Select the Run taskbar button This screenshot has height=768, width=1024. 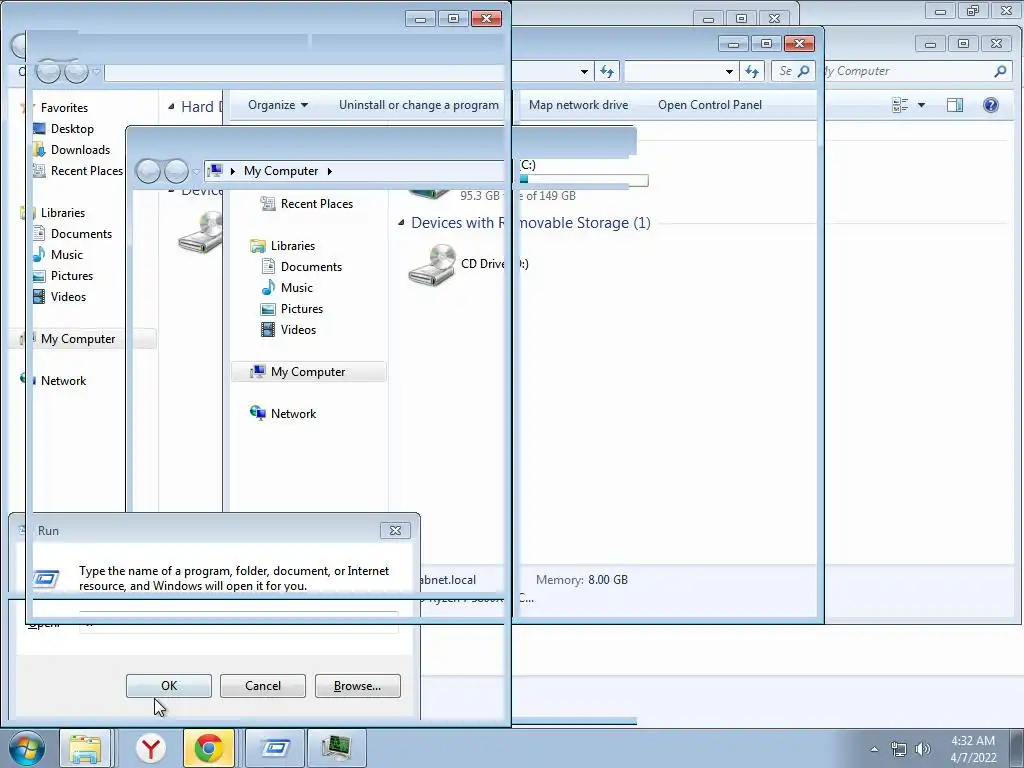[x=275, y=748]
